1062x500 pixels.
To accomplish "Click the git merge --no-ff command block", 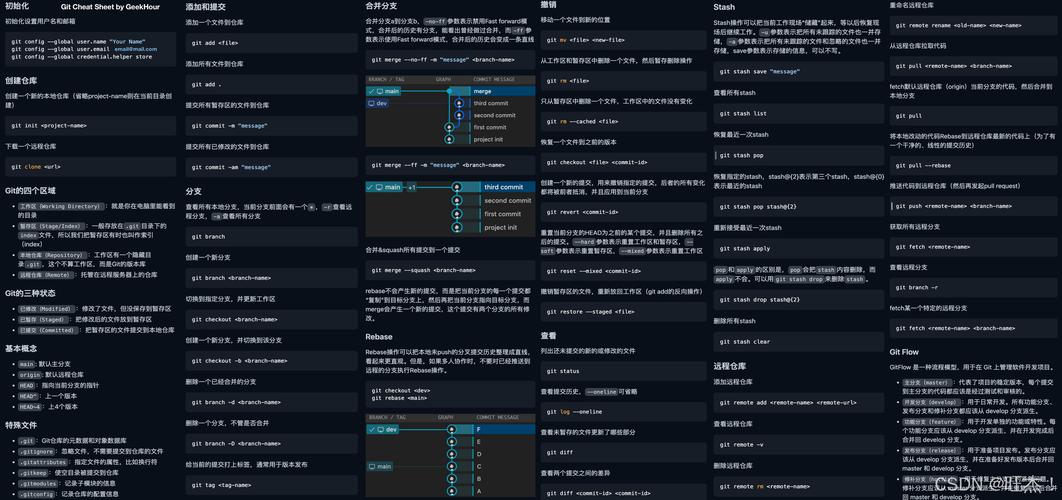I will [x=450, y=60].
